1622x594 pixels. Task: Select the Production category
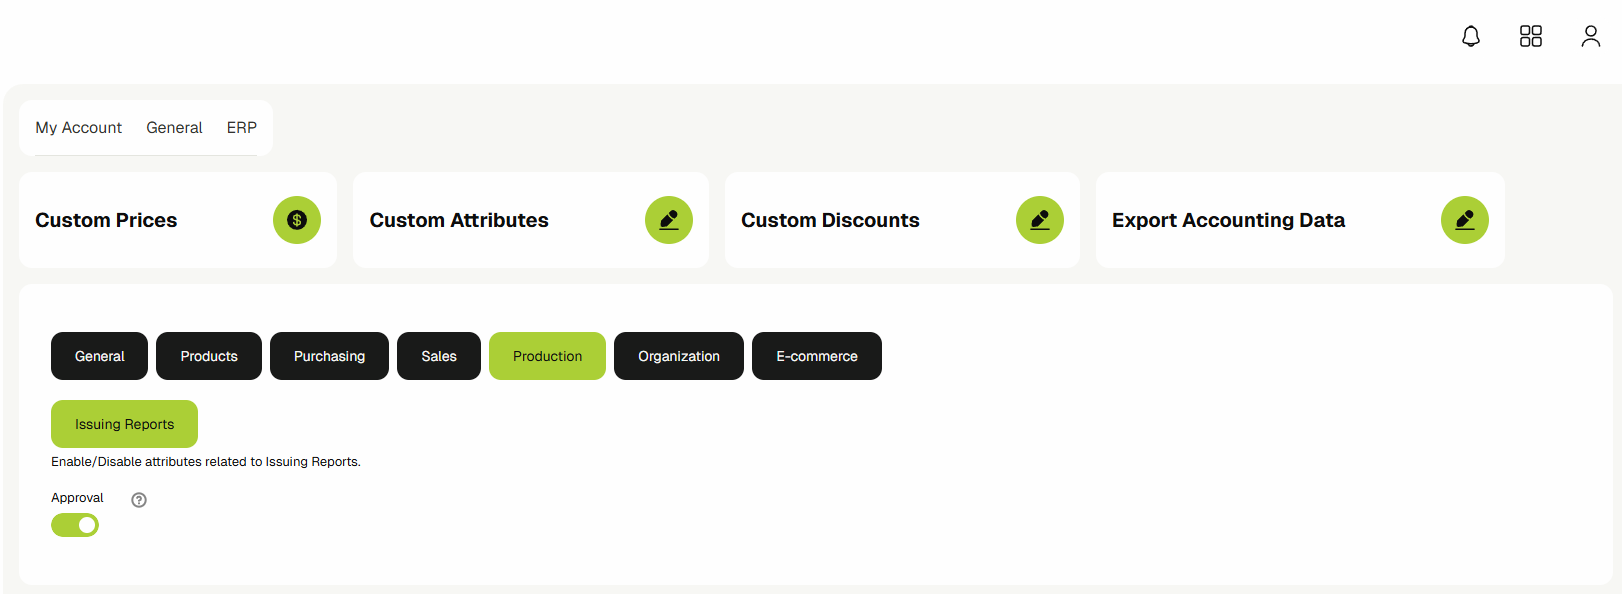click(x=547, y=355)
